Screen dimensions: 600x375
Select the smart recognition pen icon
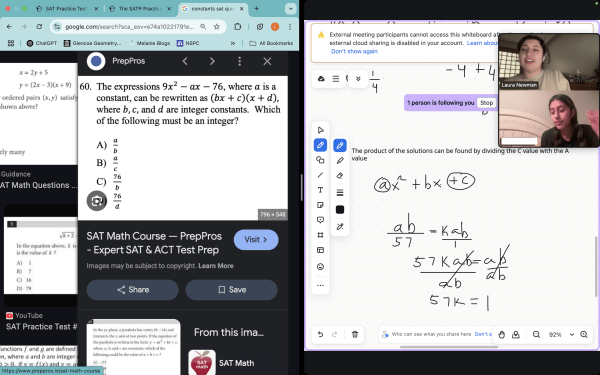tap(340, 227)
